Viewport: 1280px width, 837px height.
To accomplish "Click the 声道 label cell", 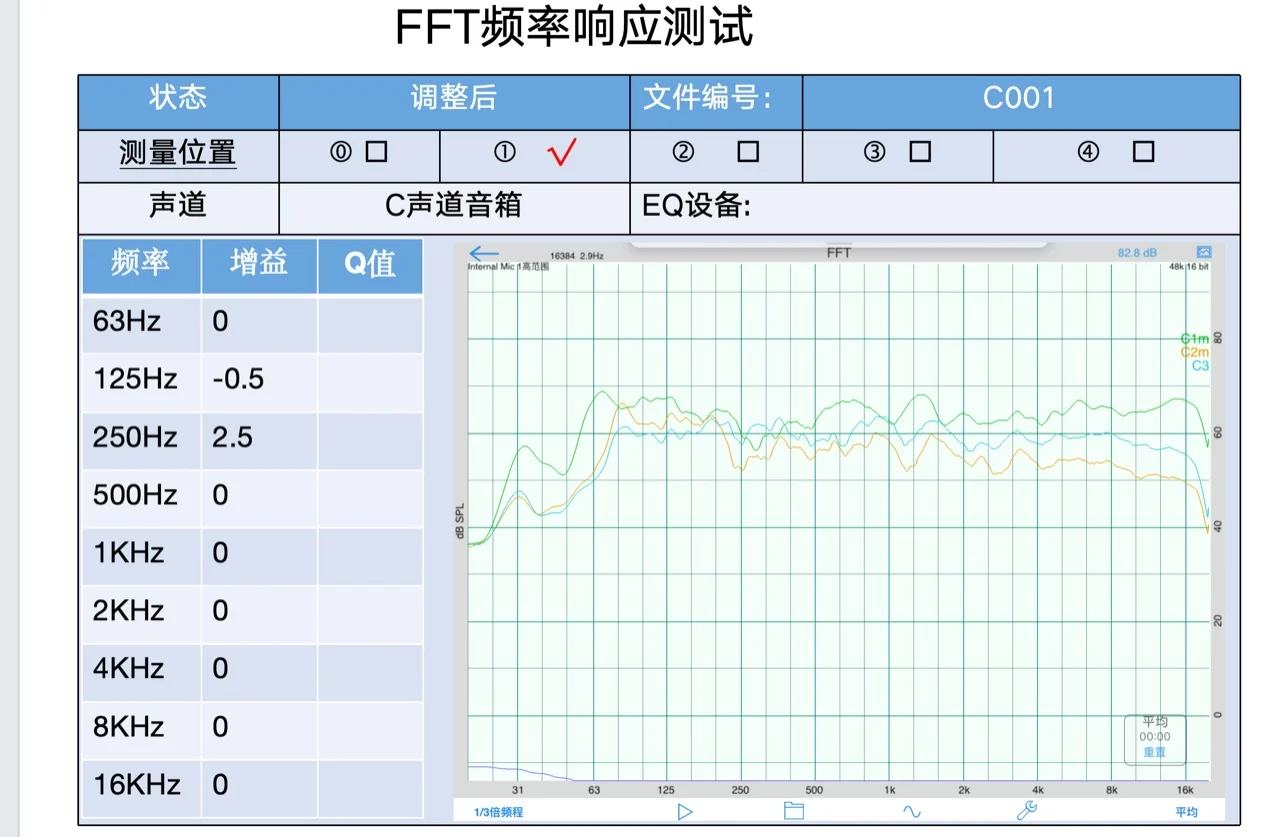I will (179, 208).
